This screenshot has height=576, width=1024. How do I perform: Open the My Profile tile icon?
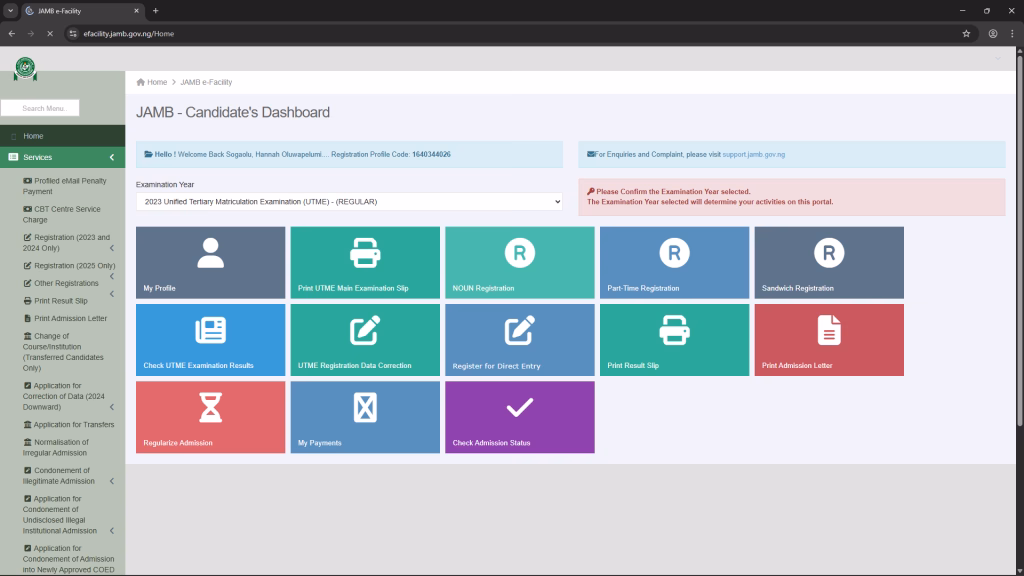pyautogui.click(x=210, y=253)
